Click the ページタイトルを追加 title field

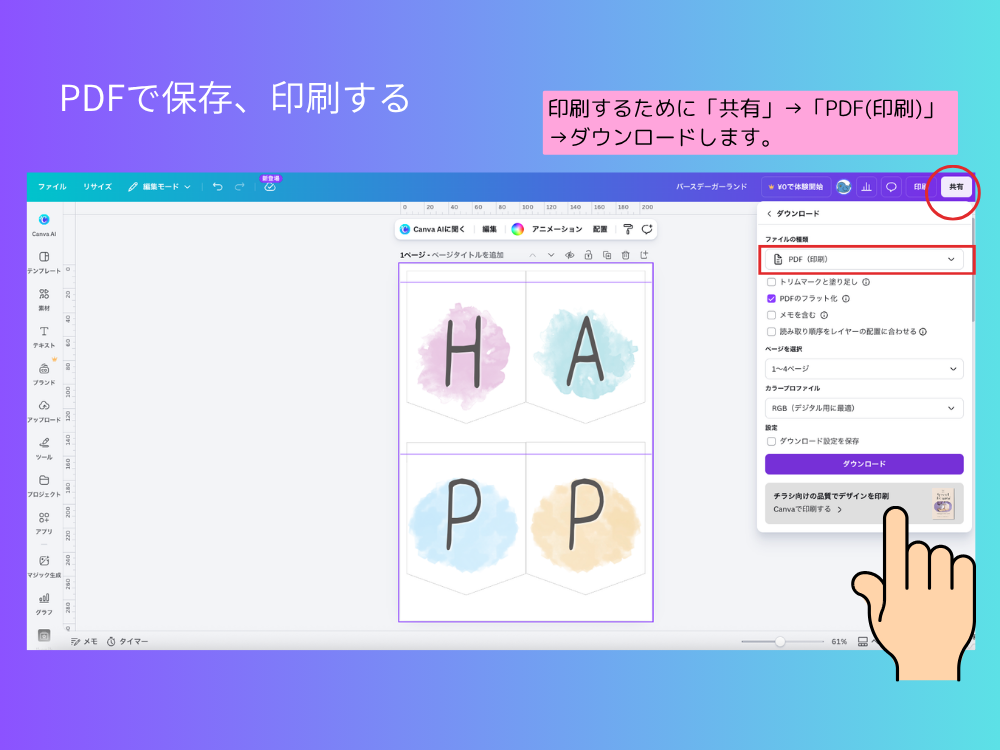click(467, 255)
